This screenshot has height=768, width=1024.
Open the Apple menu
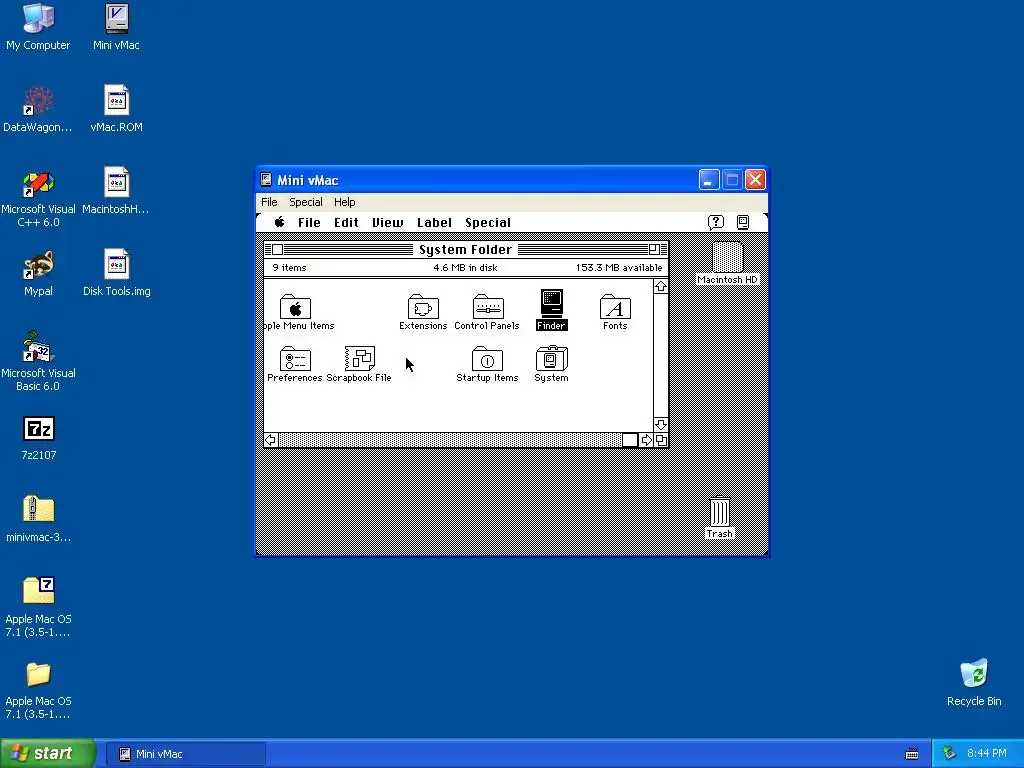(280, 222)
